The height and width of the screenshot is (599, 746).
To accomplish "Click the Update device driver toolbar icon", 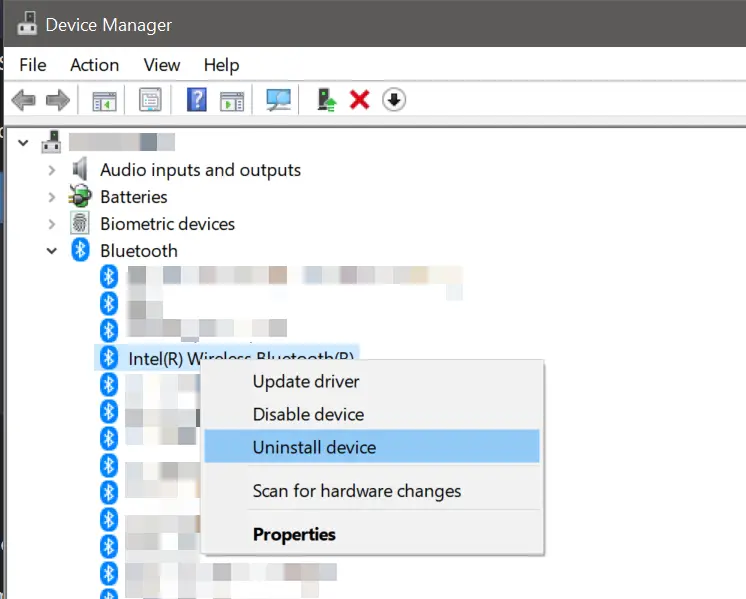I will pos(326,100).
